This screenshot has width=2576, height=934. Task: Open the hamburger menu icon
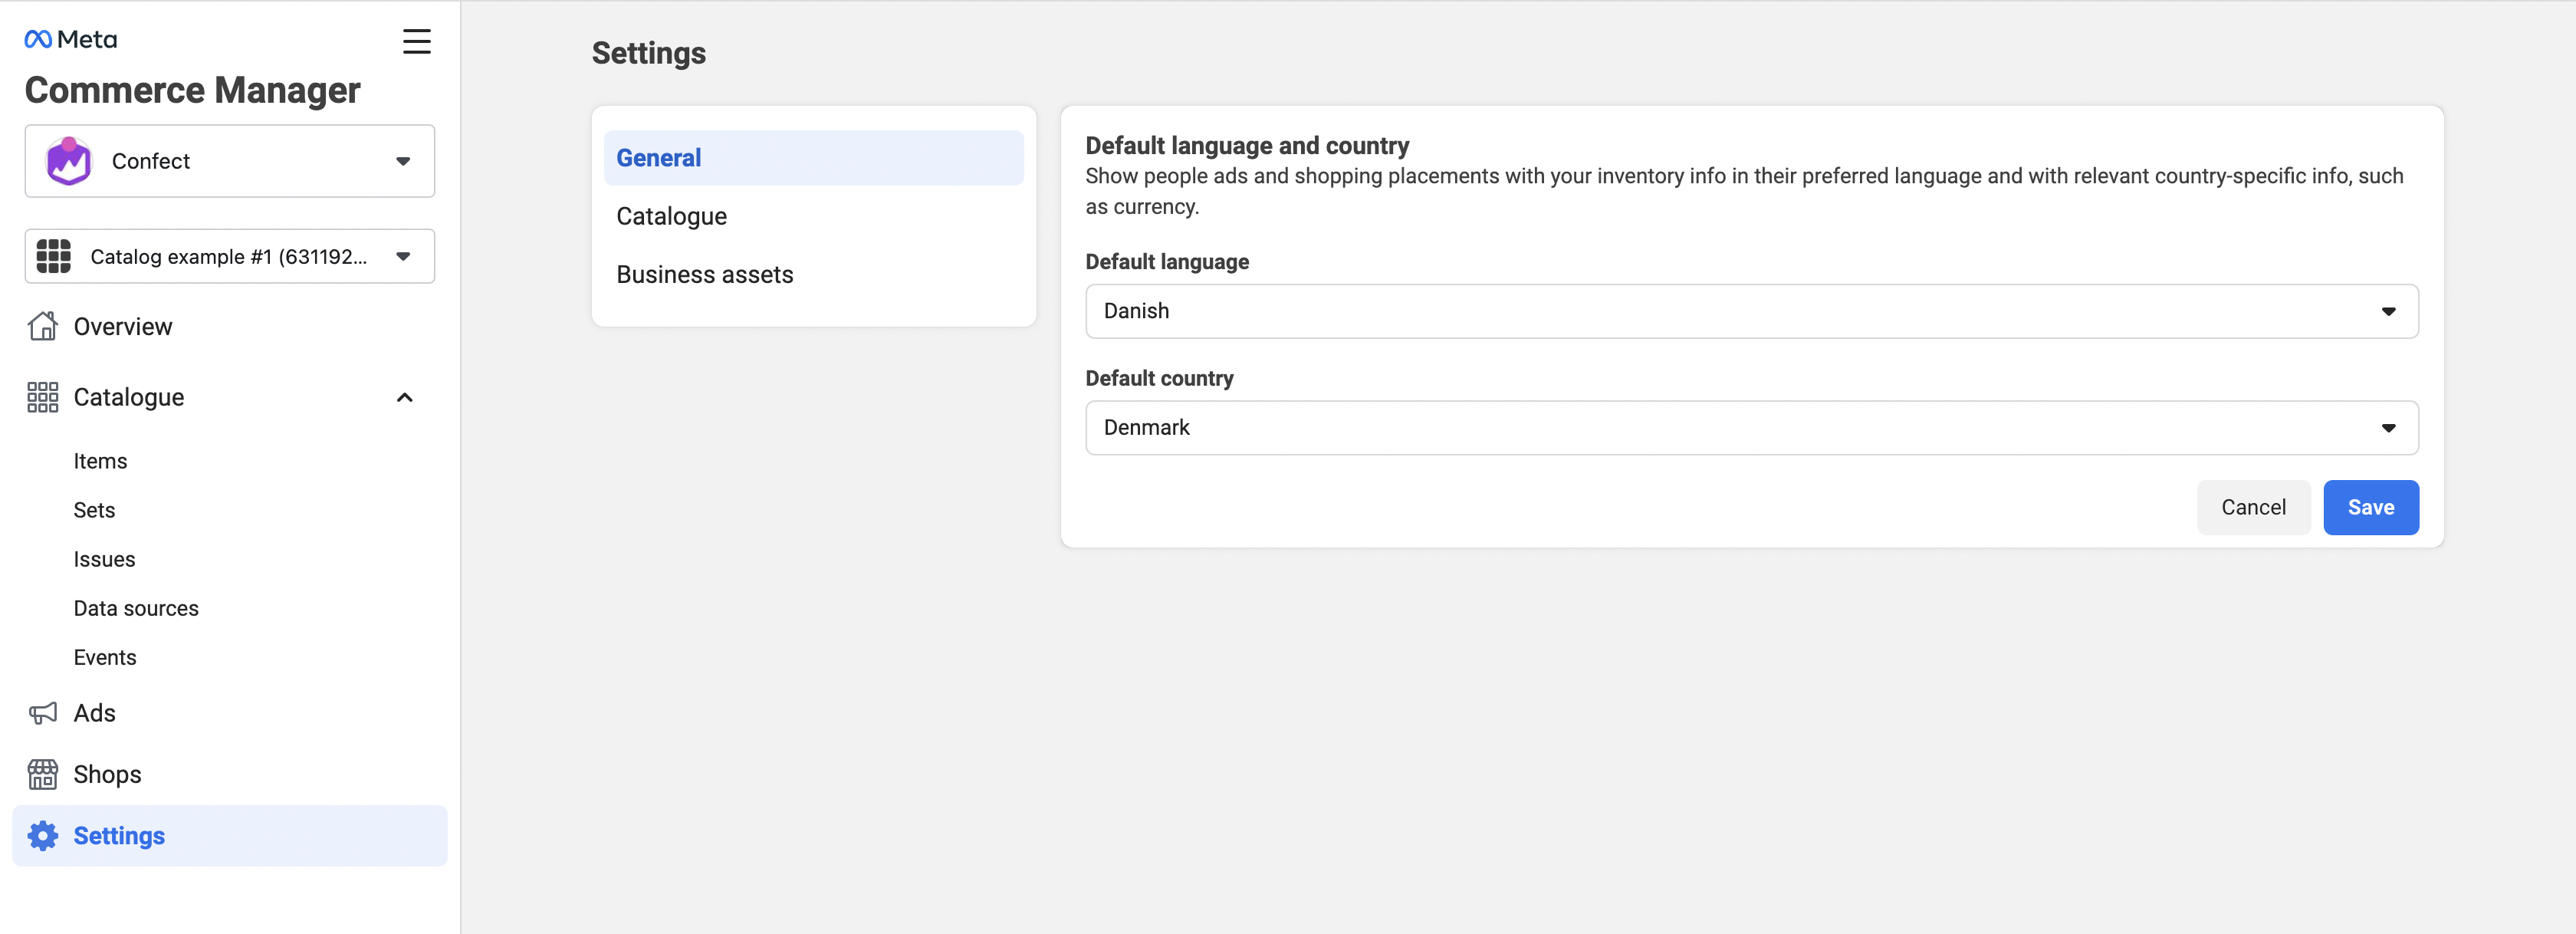[416, 41]
